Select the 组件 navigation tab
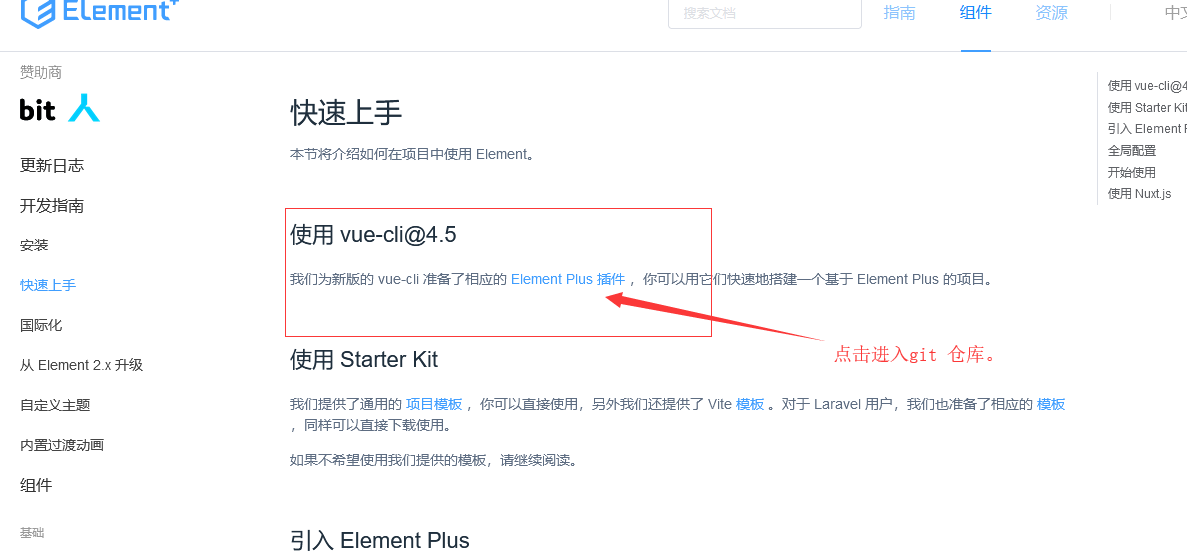The image size is (1187, 555). click(976, 13)
